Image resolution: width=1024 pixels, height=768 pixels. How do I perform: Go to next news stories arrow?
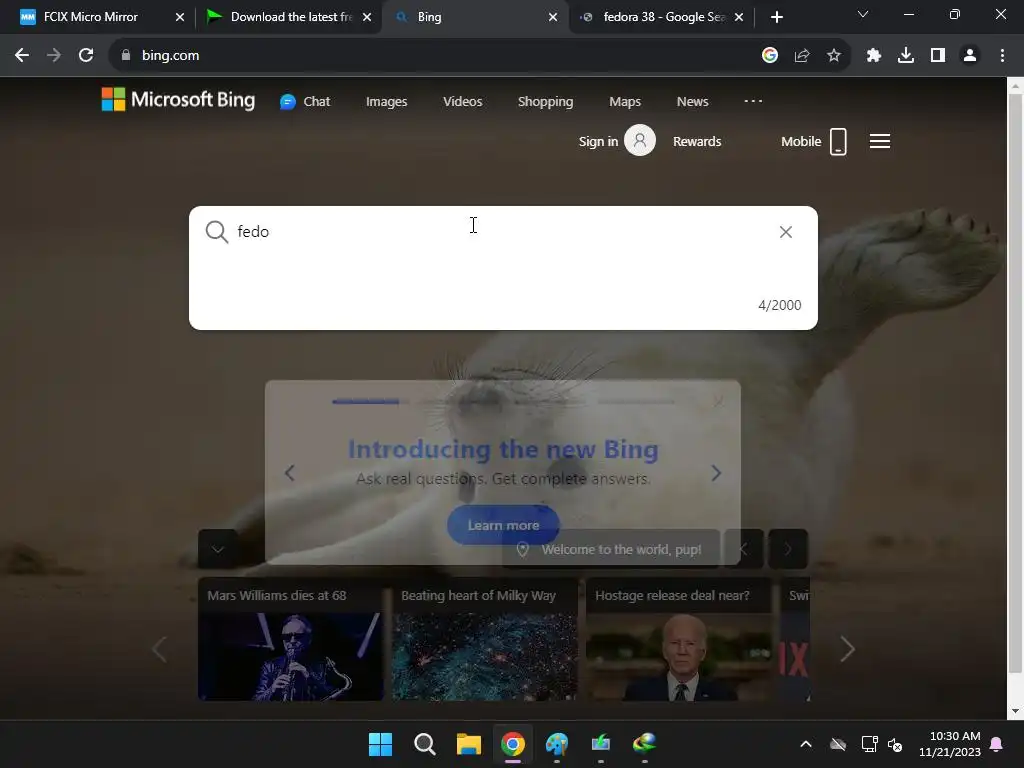[x=847, y=649]
